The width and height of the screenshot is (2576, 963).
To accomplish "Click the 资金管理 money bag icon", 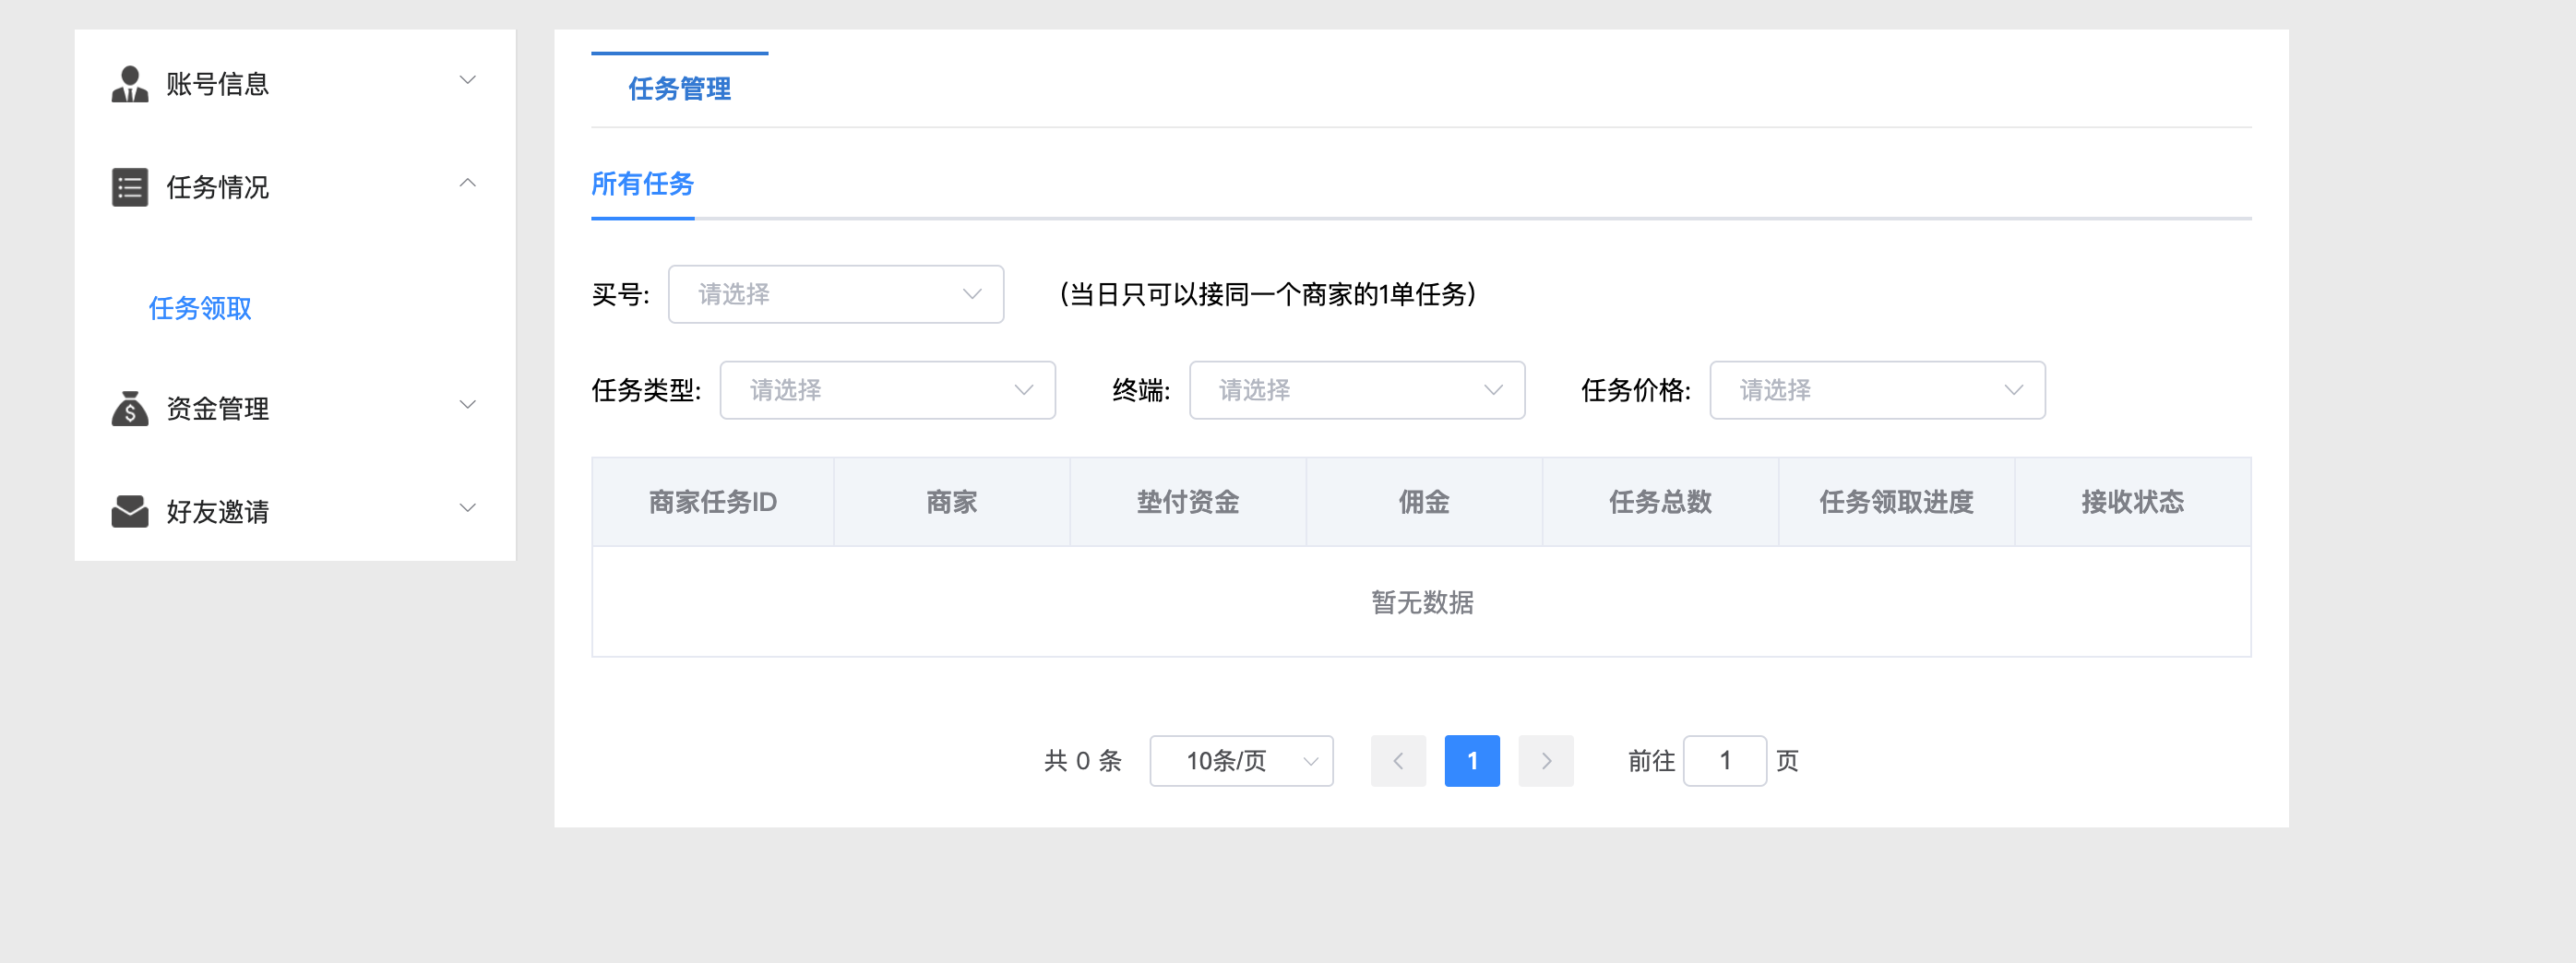I will point(130,409).
